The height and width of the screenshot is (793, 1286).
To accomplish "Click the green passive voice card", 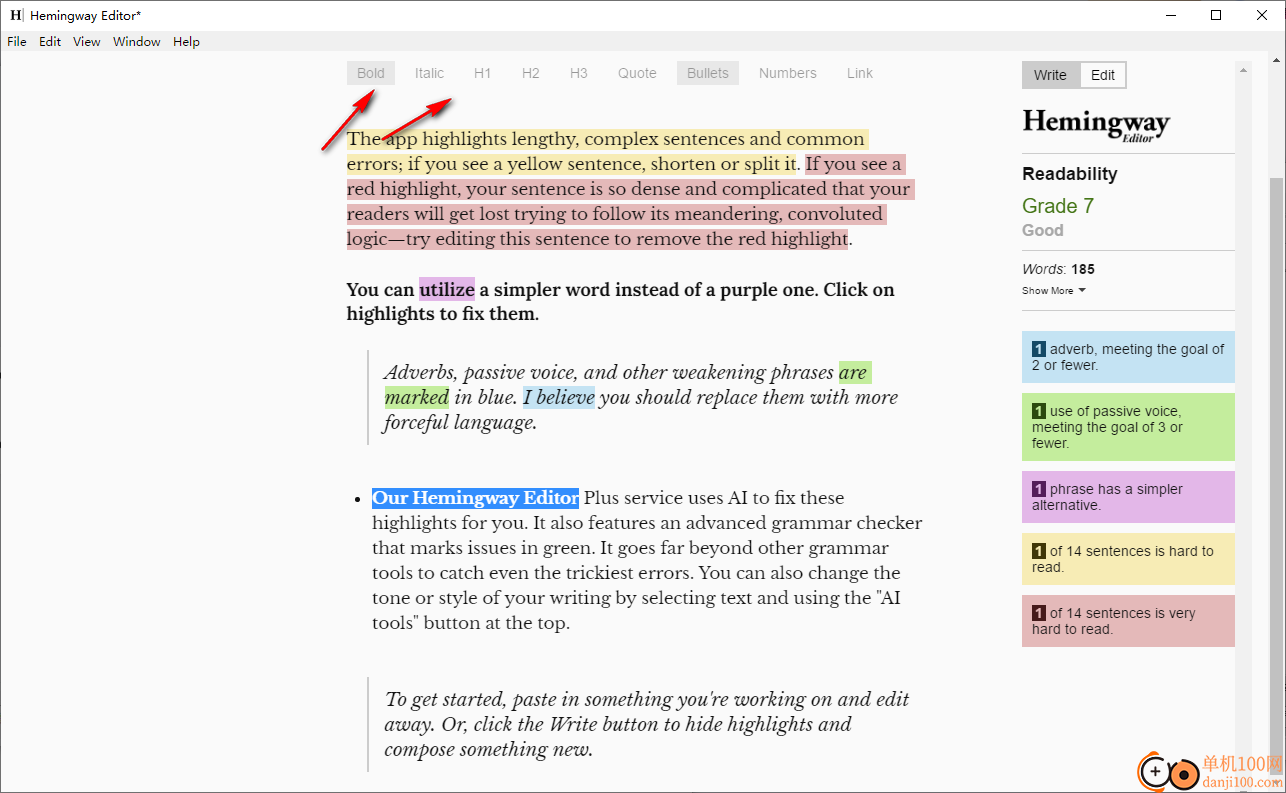I will pos(1128,427).
